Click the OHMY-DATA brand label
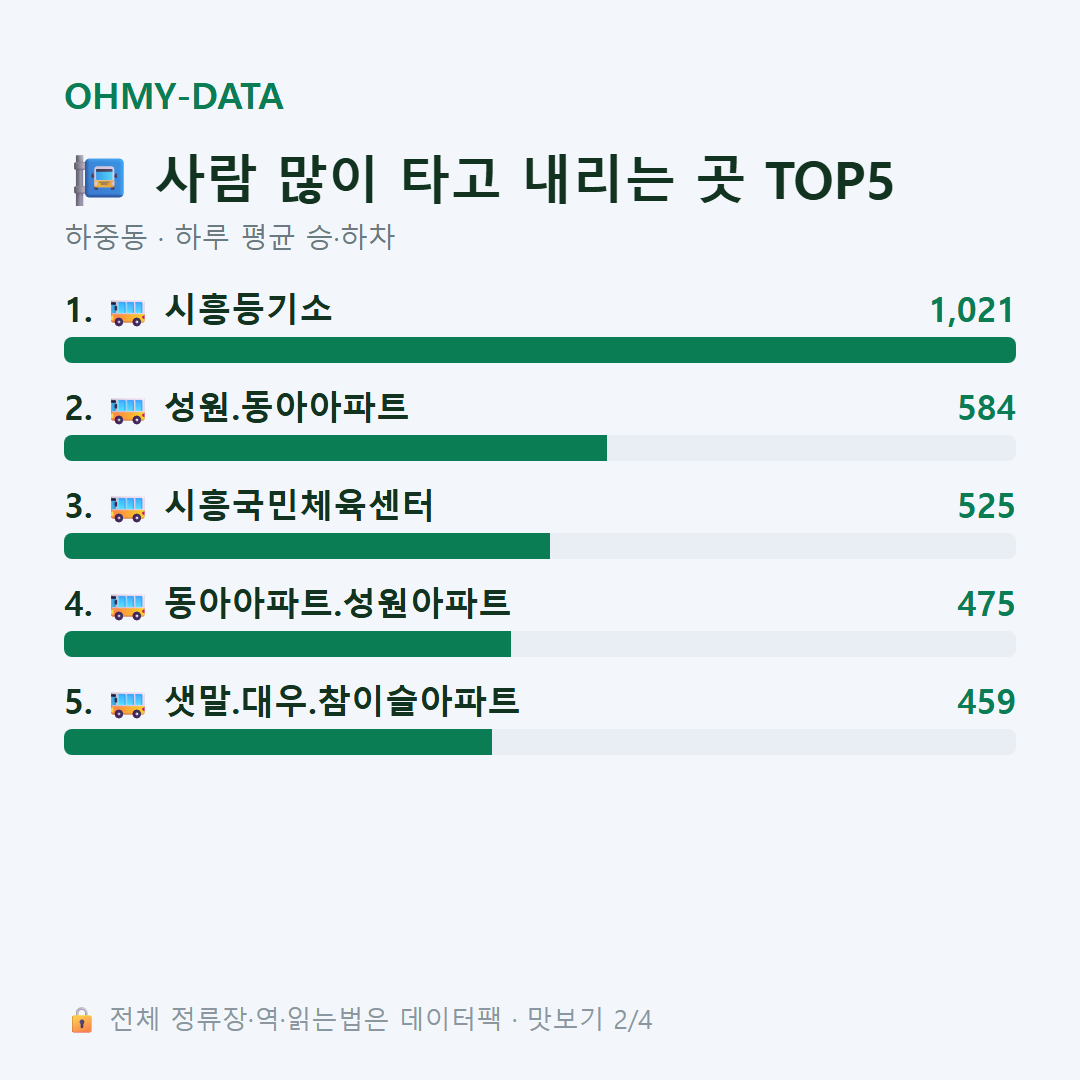This screenshot has height=1080, width=1080. 174,96
